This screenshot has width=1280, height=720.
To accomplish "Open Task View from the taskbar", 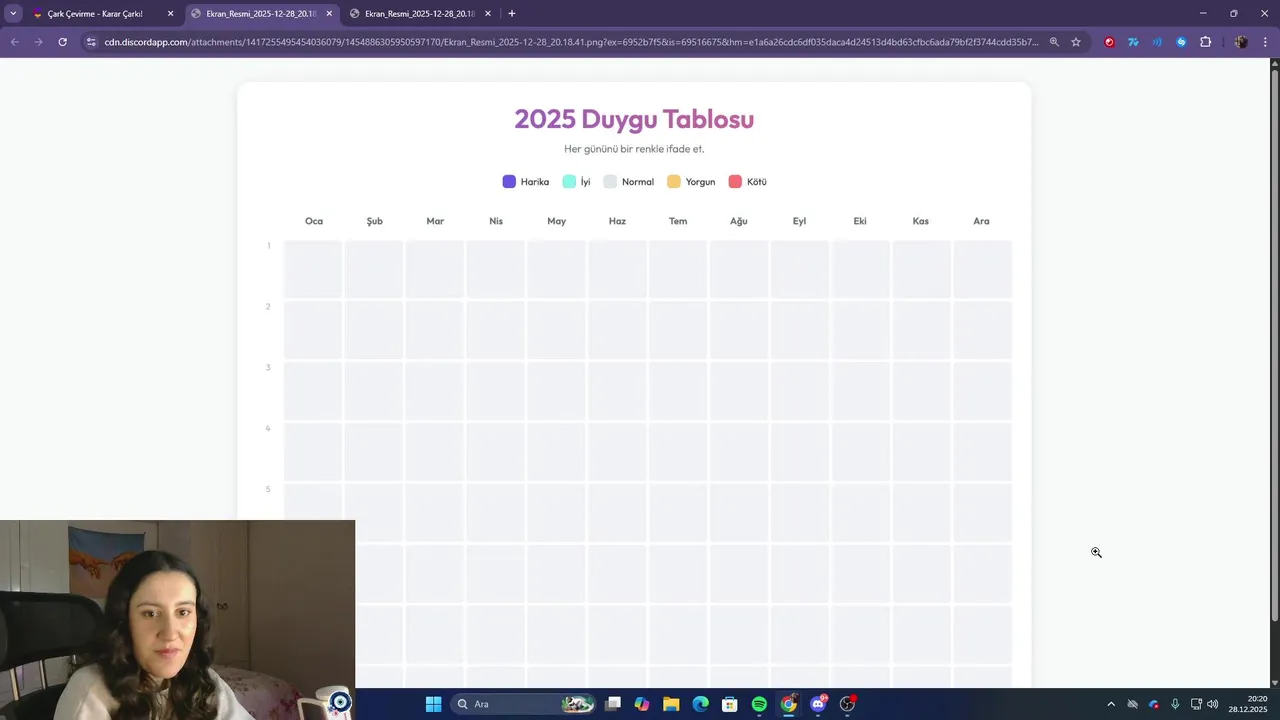I will click(x=613, y=704).
